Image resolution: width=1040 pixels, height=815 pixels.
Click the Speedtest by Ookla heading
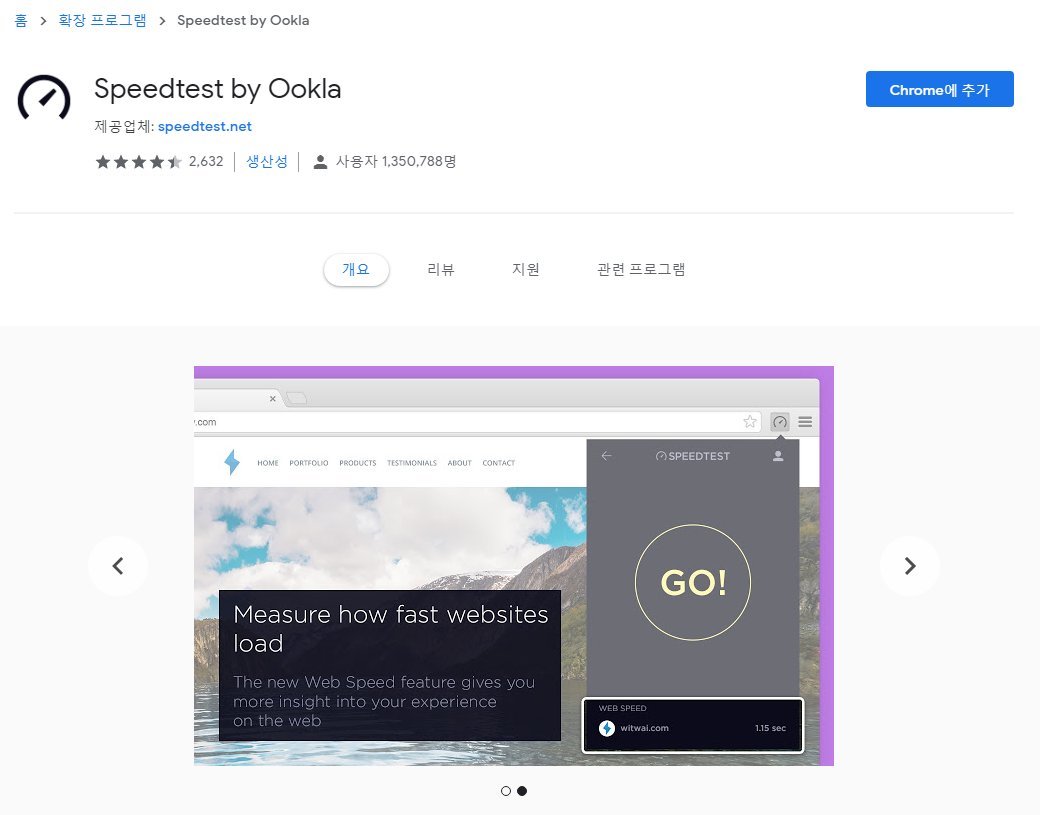(218, 89)
